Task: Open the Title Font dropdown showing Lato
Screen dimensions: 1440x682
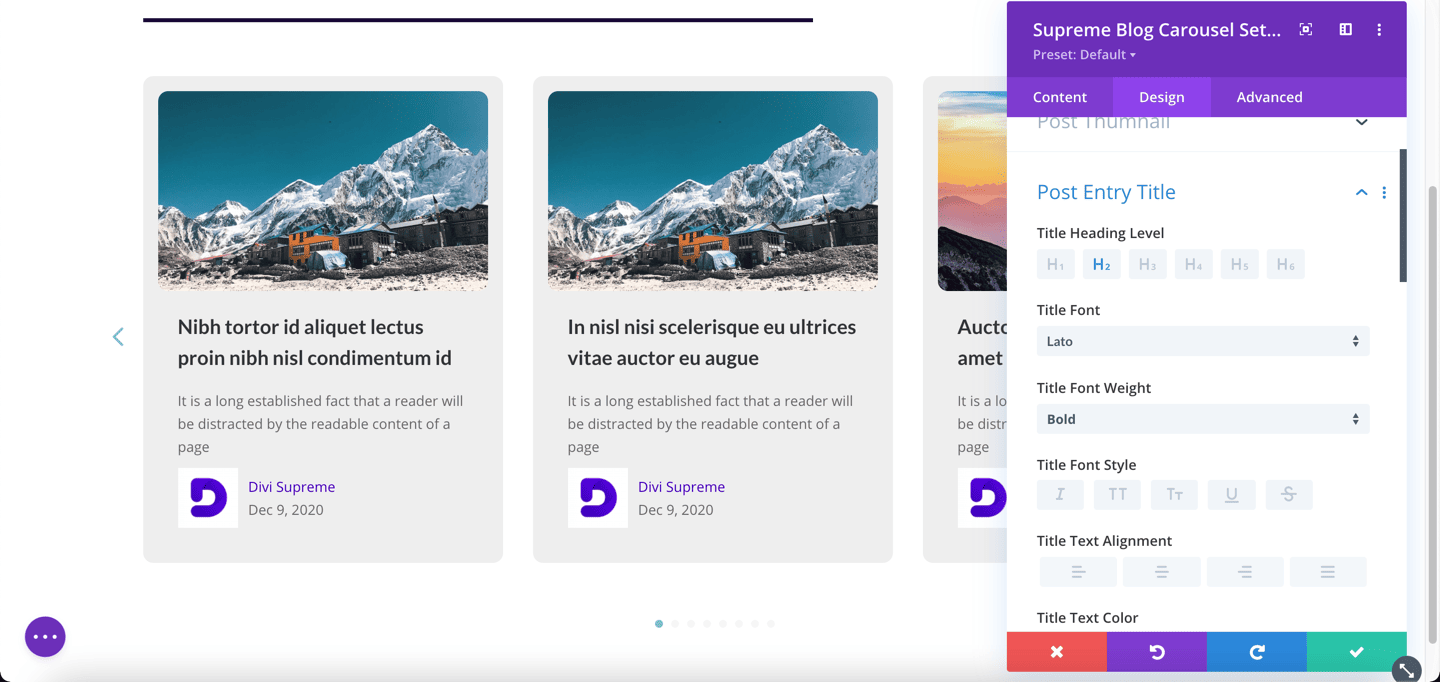Action: (x=1202, y=340)
